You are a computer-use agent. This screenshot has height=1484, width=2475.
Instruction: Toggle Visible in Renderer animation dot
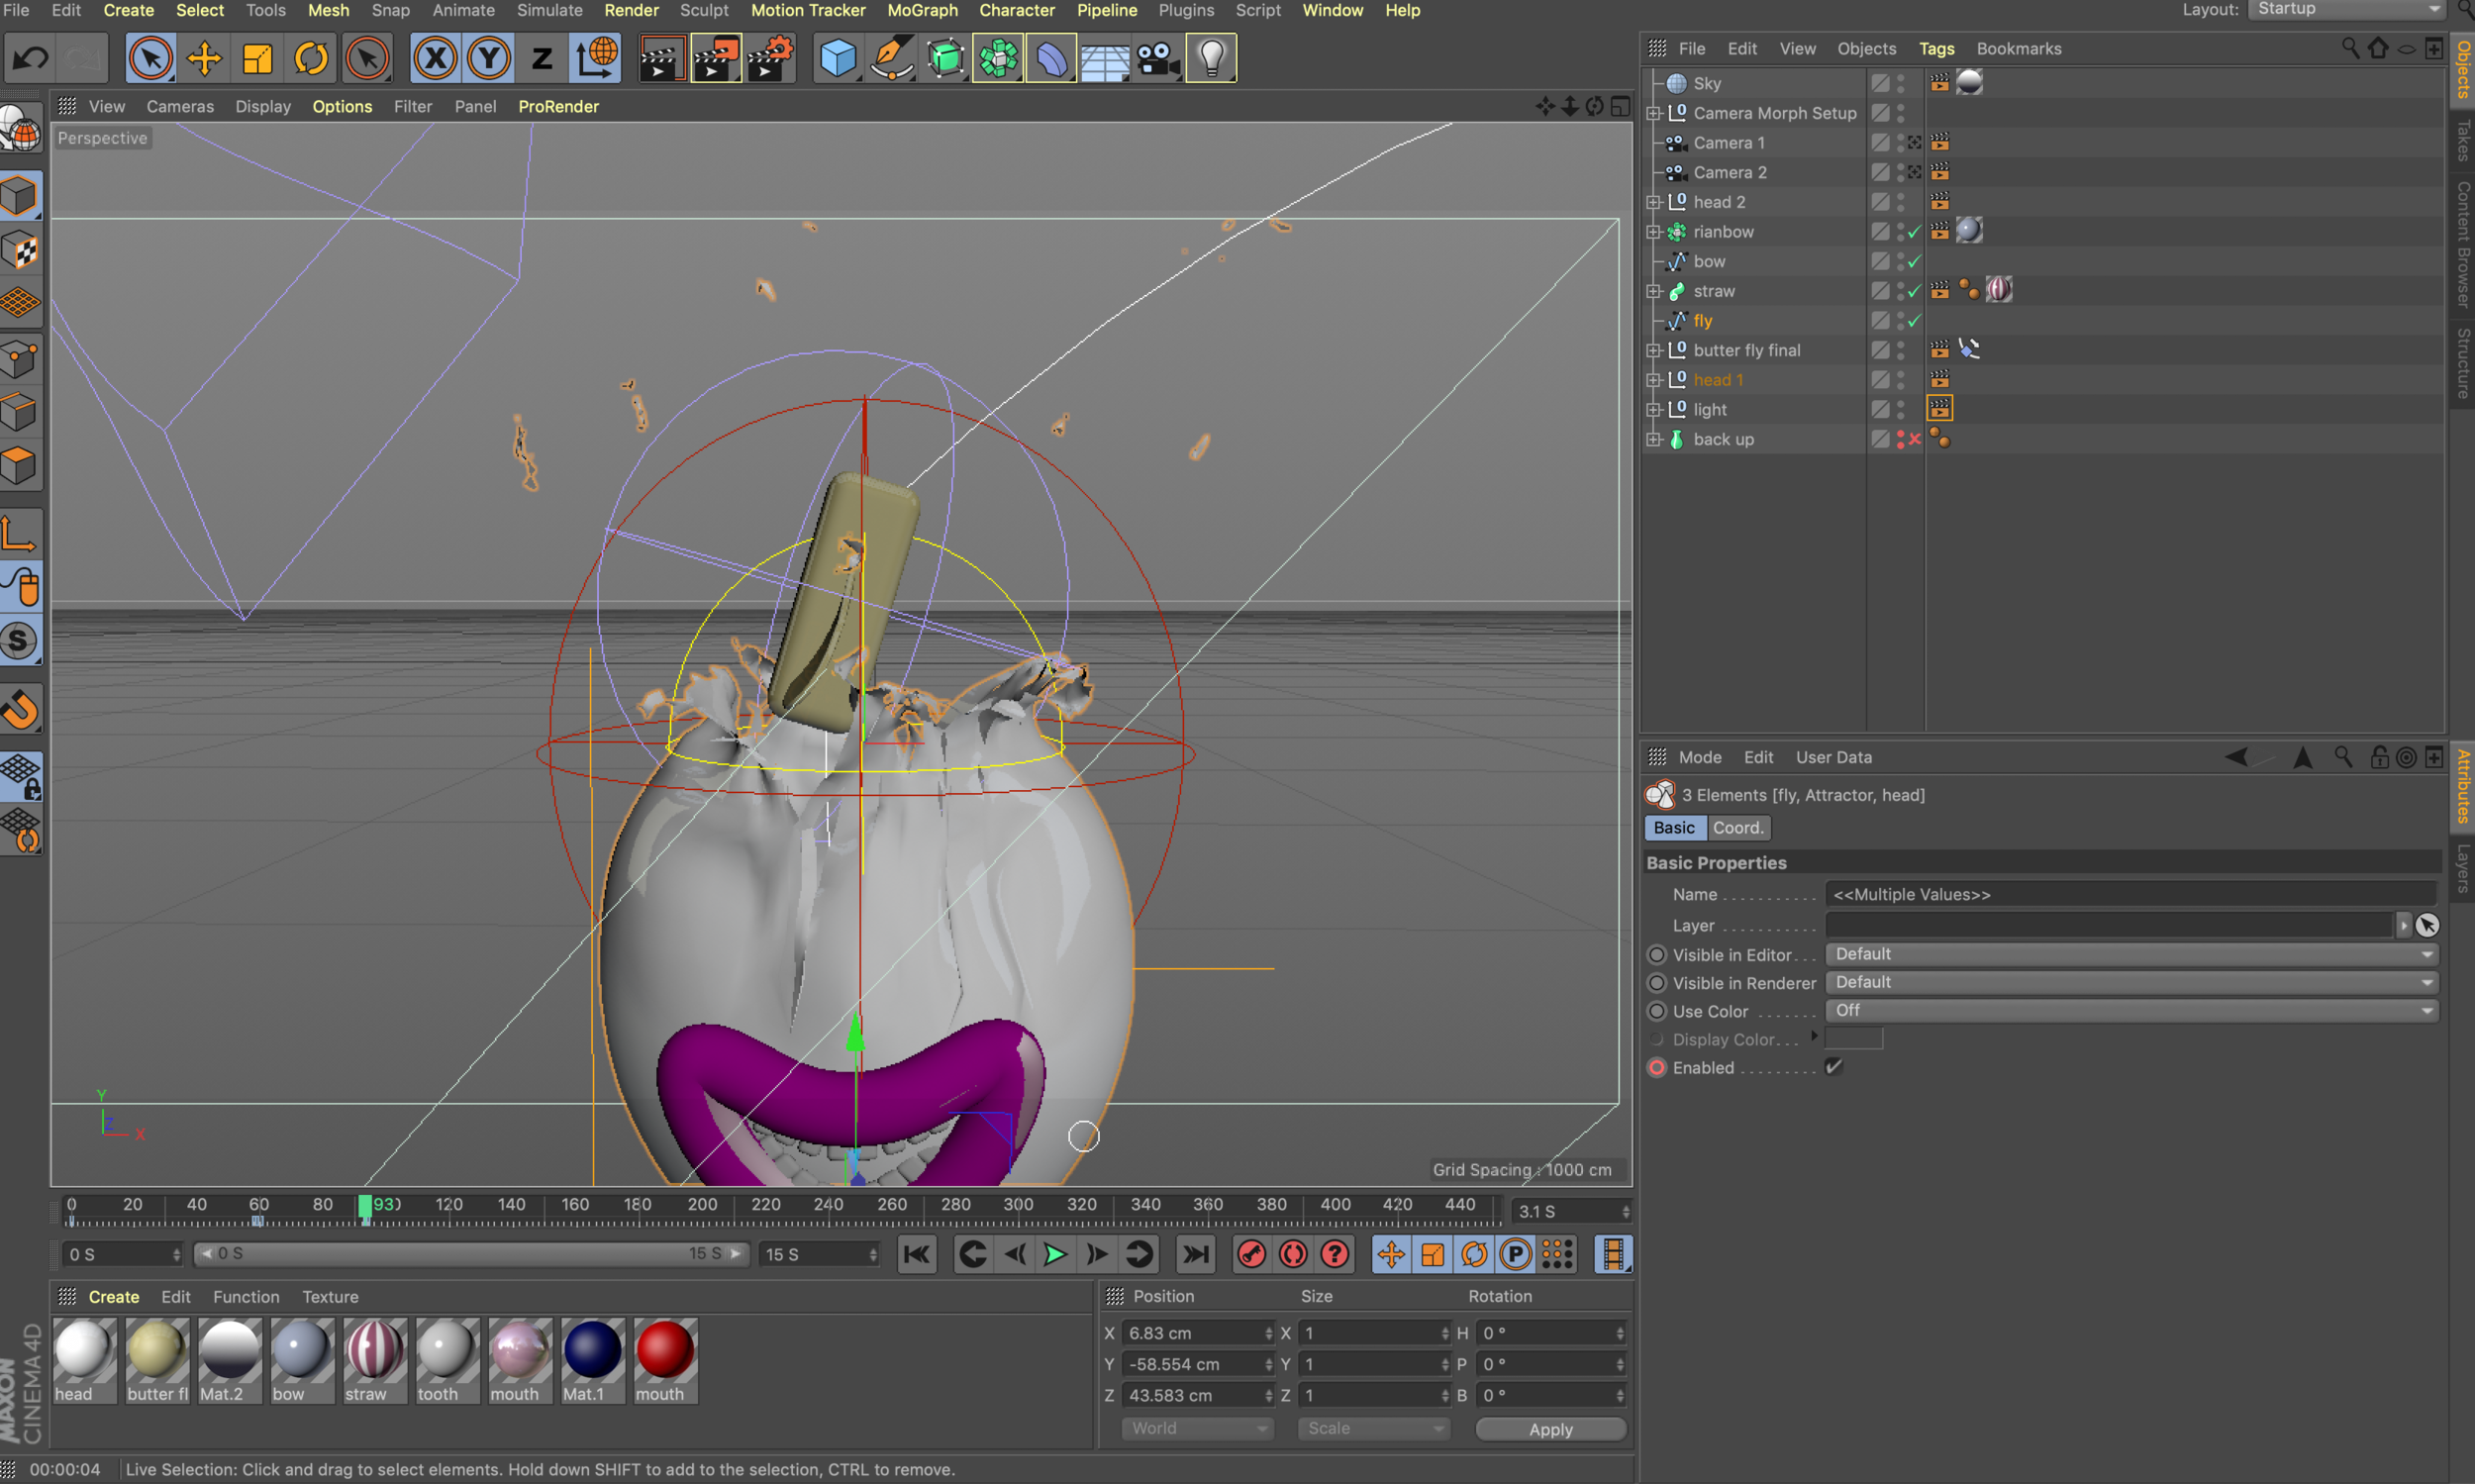(1657, 983)
